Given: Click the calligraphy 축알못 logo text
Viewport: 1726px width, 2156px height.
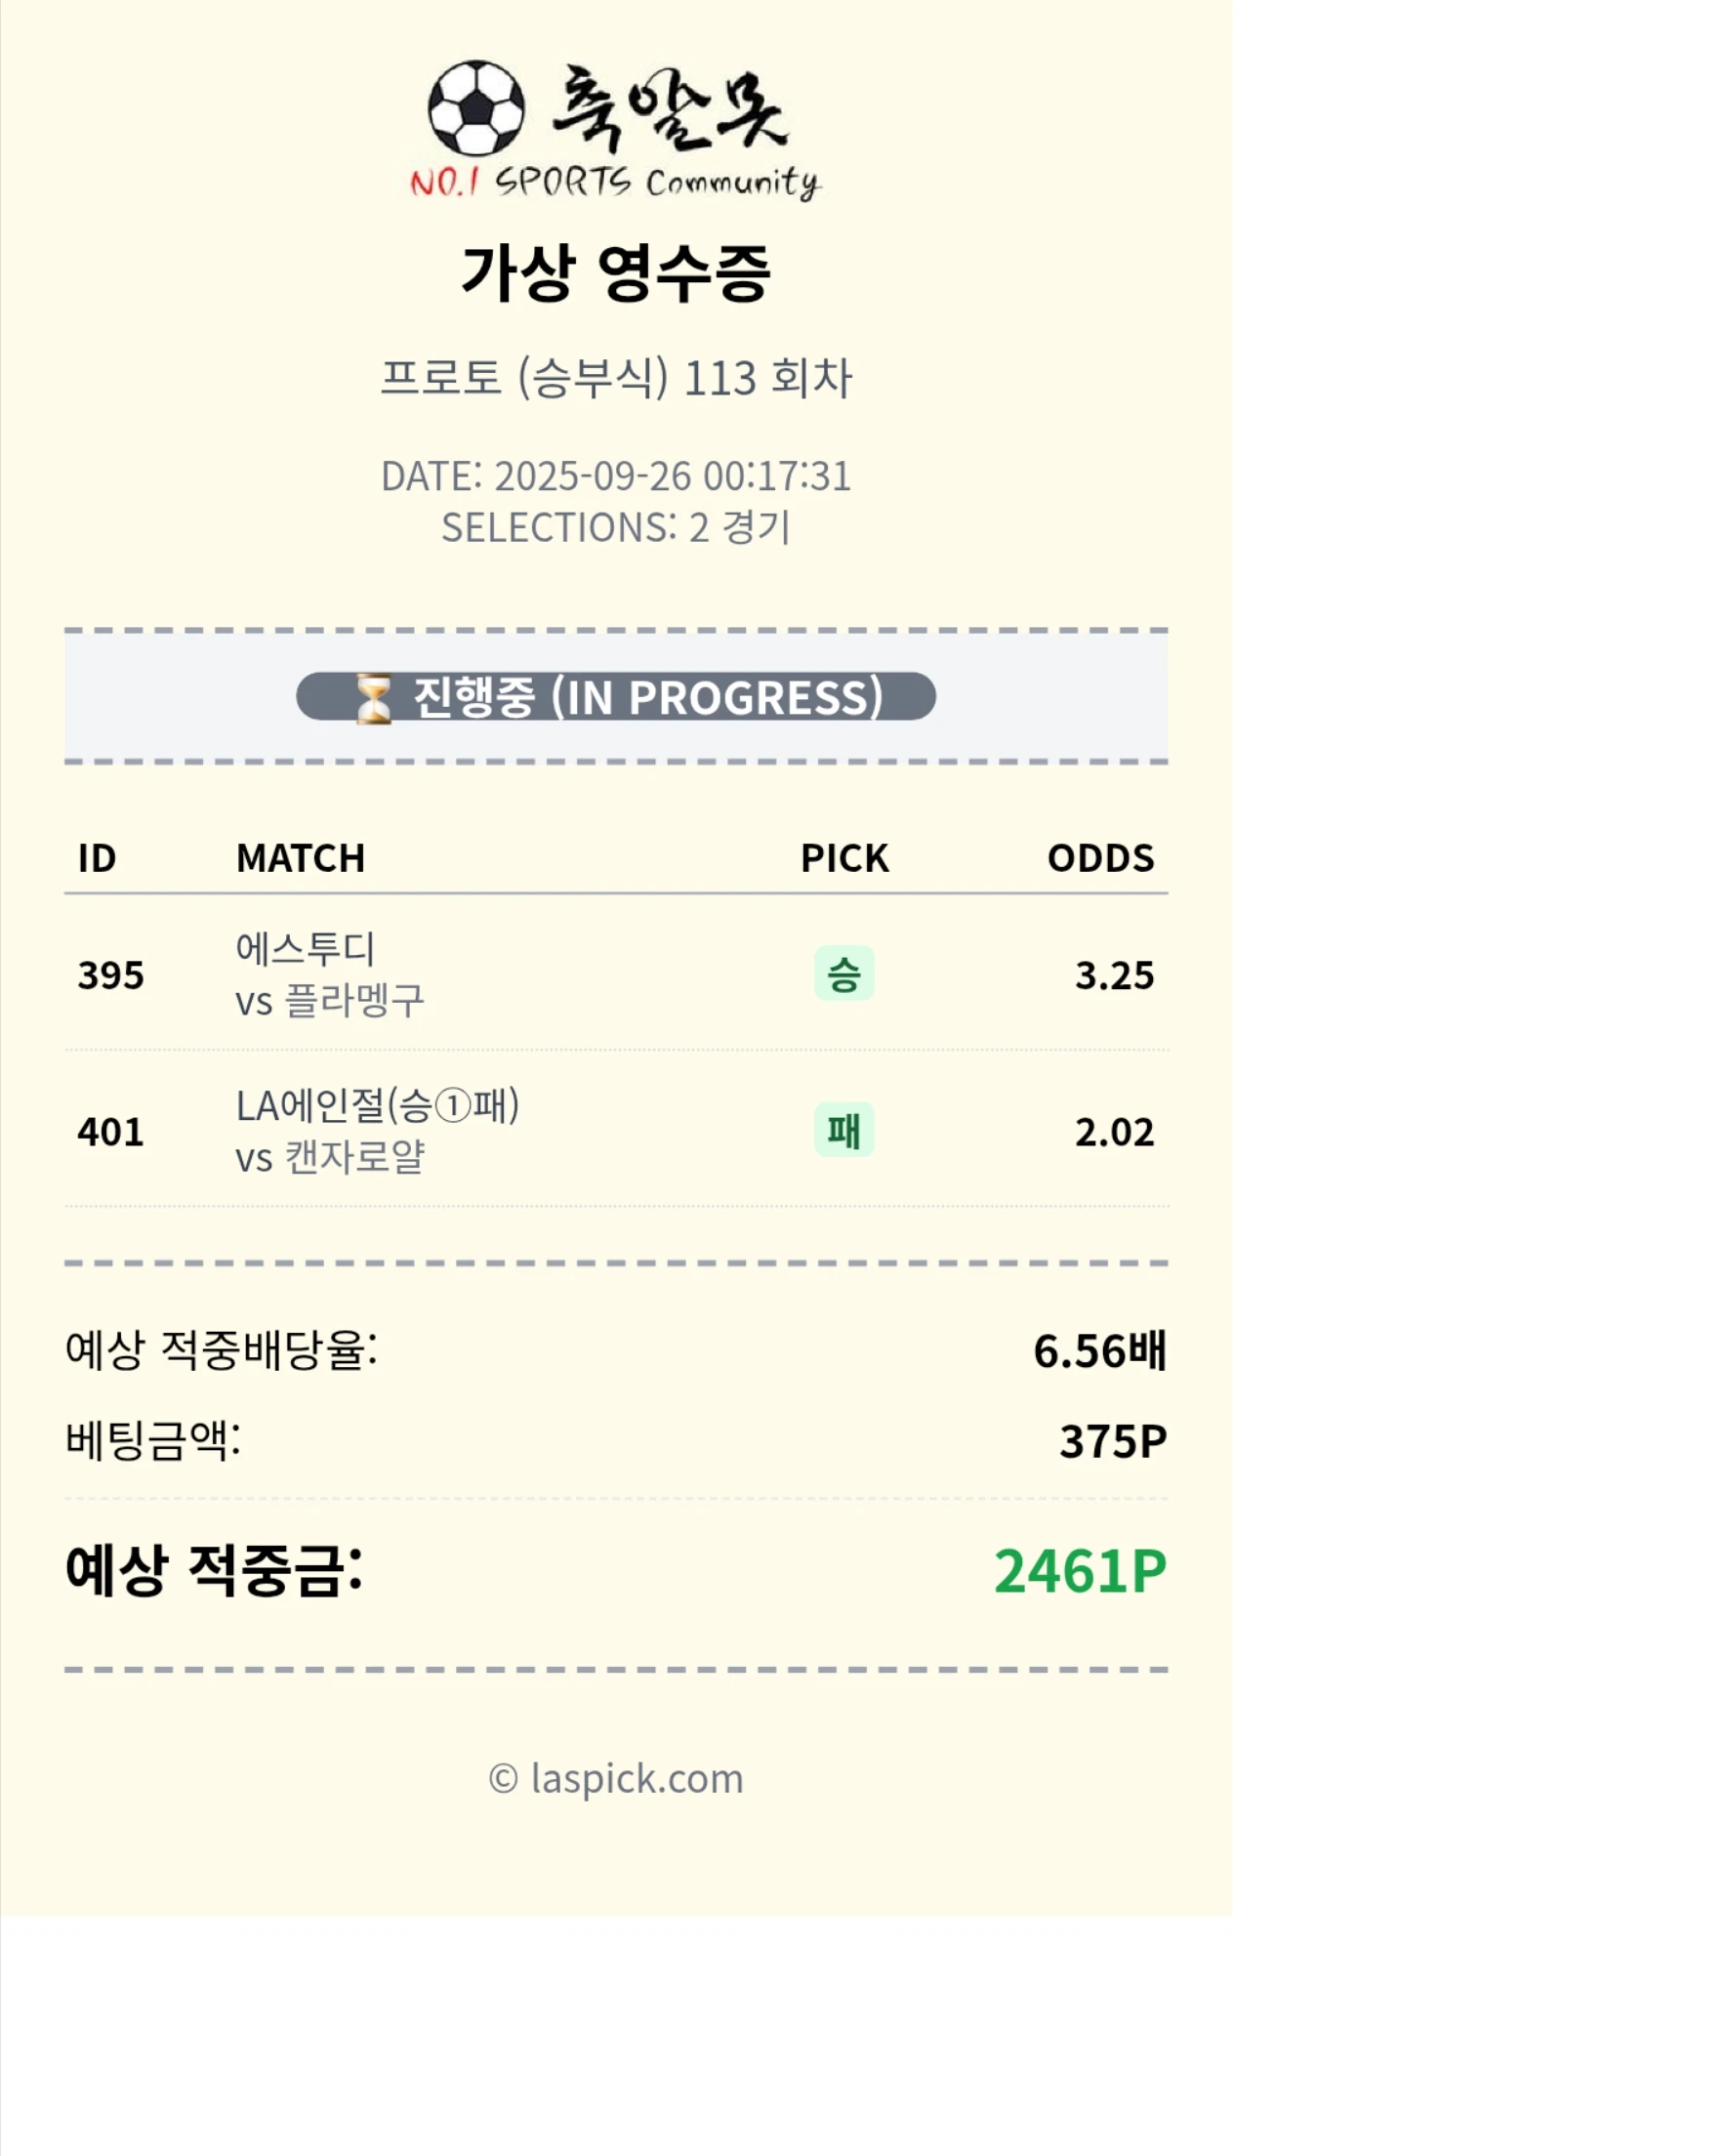Looking at the screenshot, I should point(670,108).
